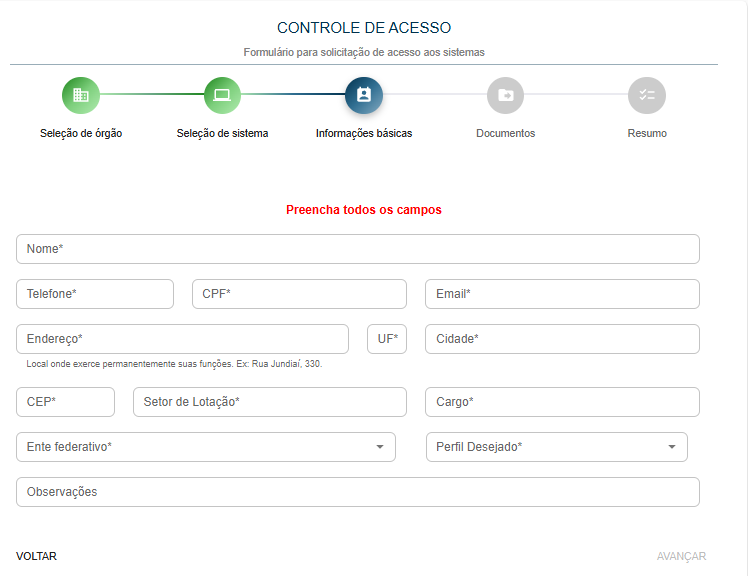Select the 'Resumo' step label
Viewport: 748px width, 576px height.
point(647,133)
